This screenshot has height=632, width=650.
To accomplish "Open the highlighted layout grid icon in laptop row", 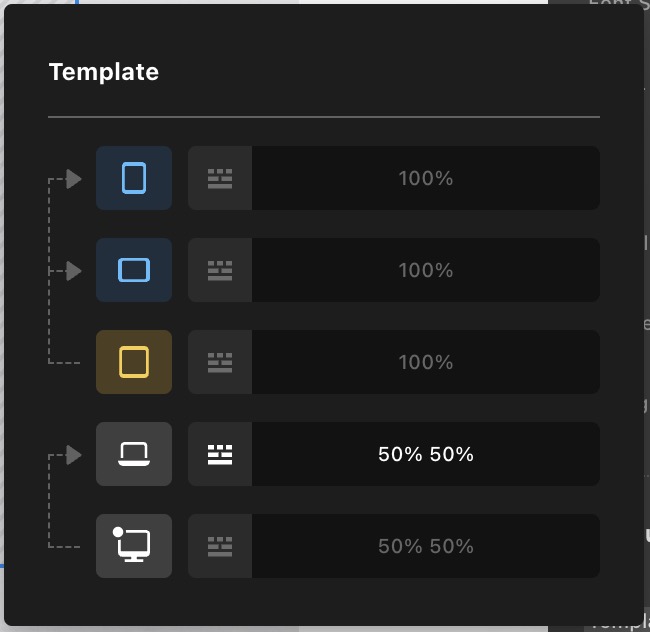I will point(220,454).
